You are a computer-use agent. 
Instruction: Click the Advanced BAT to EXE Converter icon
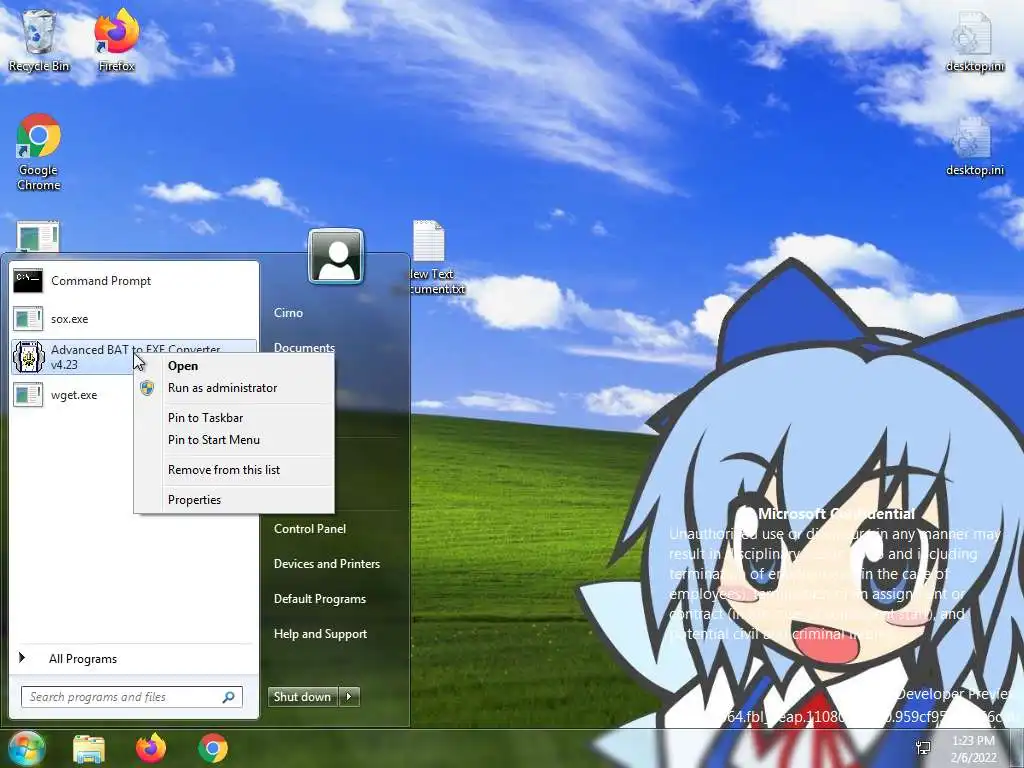tap(28, 357)
